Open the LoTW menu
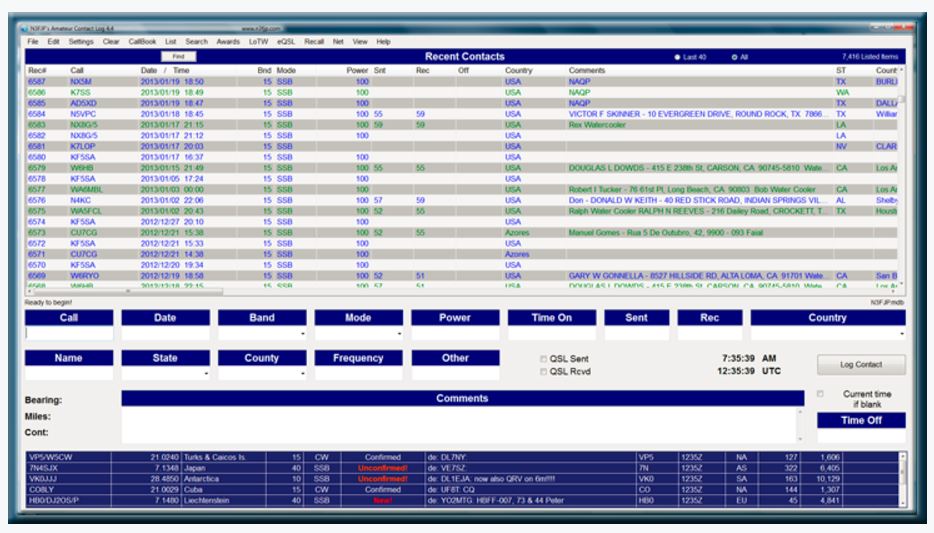This screenshot has height=533, width=934. (259, 42)
